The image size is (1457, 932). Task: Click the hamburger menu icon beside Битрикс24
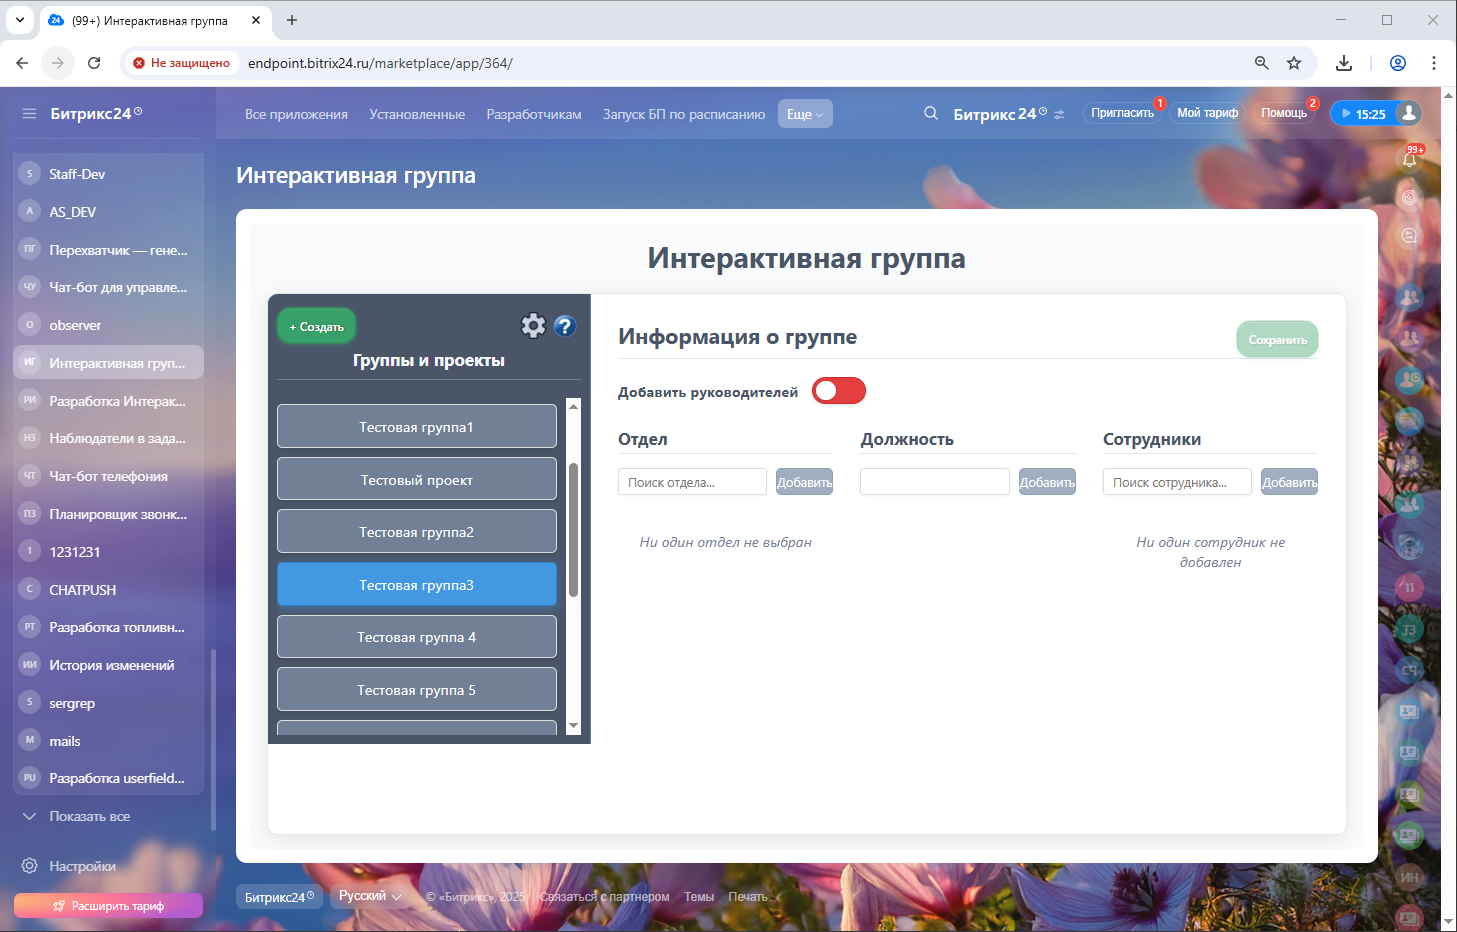coord(29,114)
